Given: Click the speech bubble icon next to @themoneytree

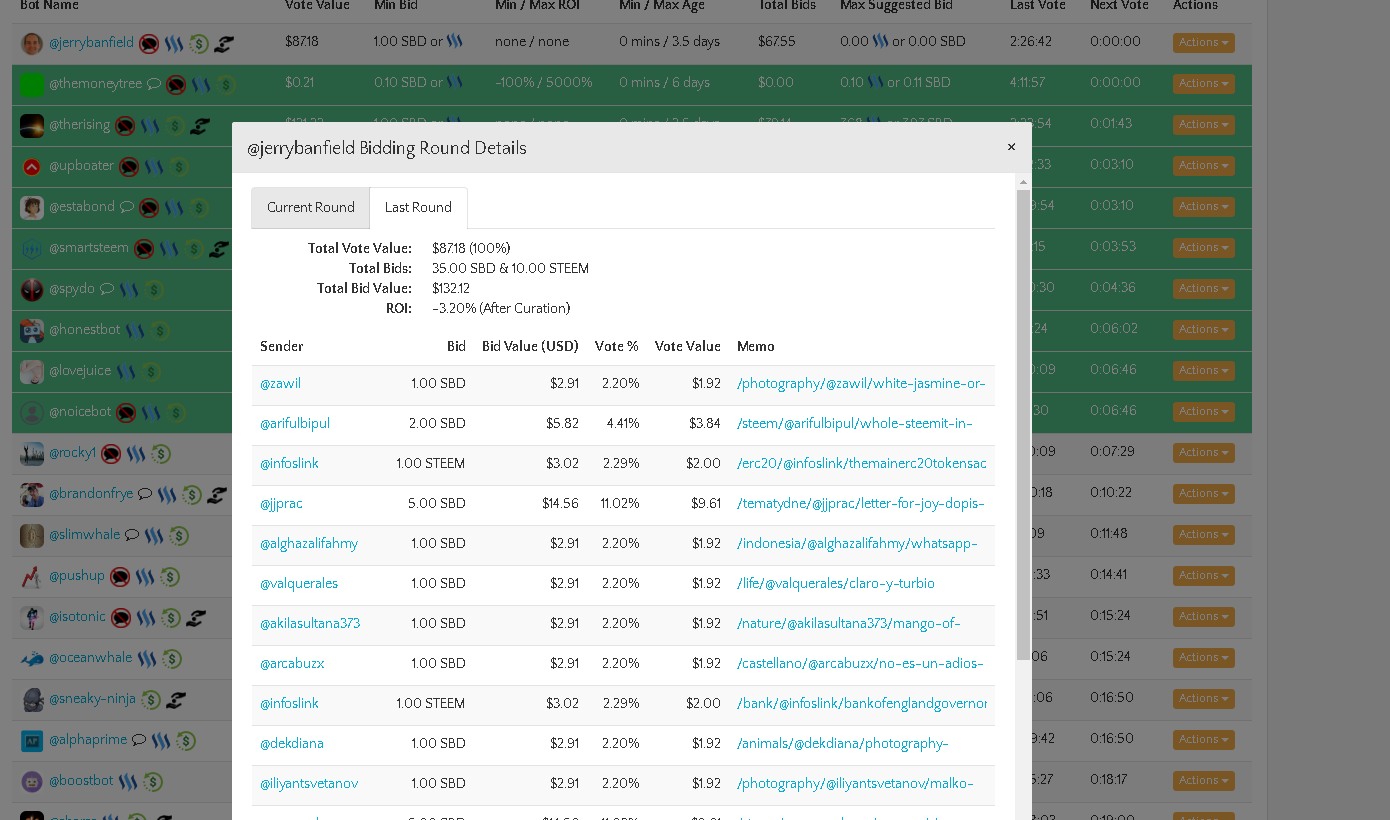Looking at the screenshot, I should click(154, 84).
